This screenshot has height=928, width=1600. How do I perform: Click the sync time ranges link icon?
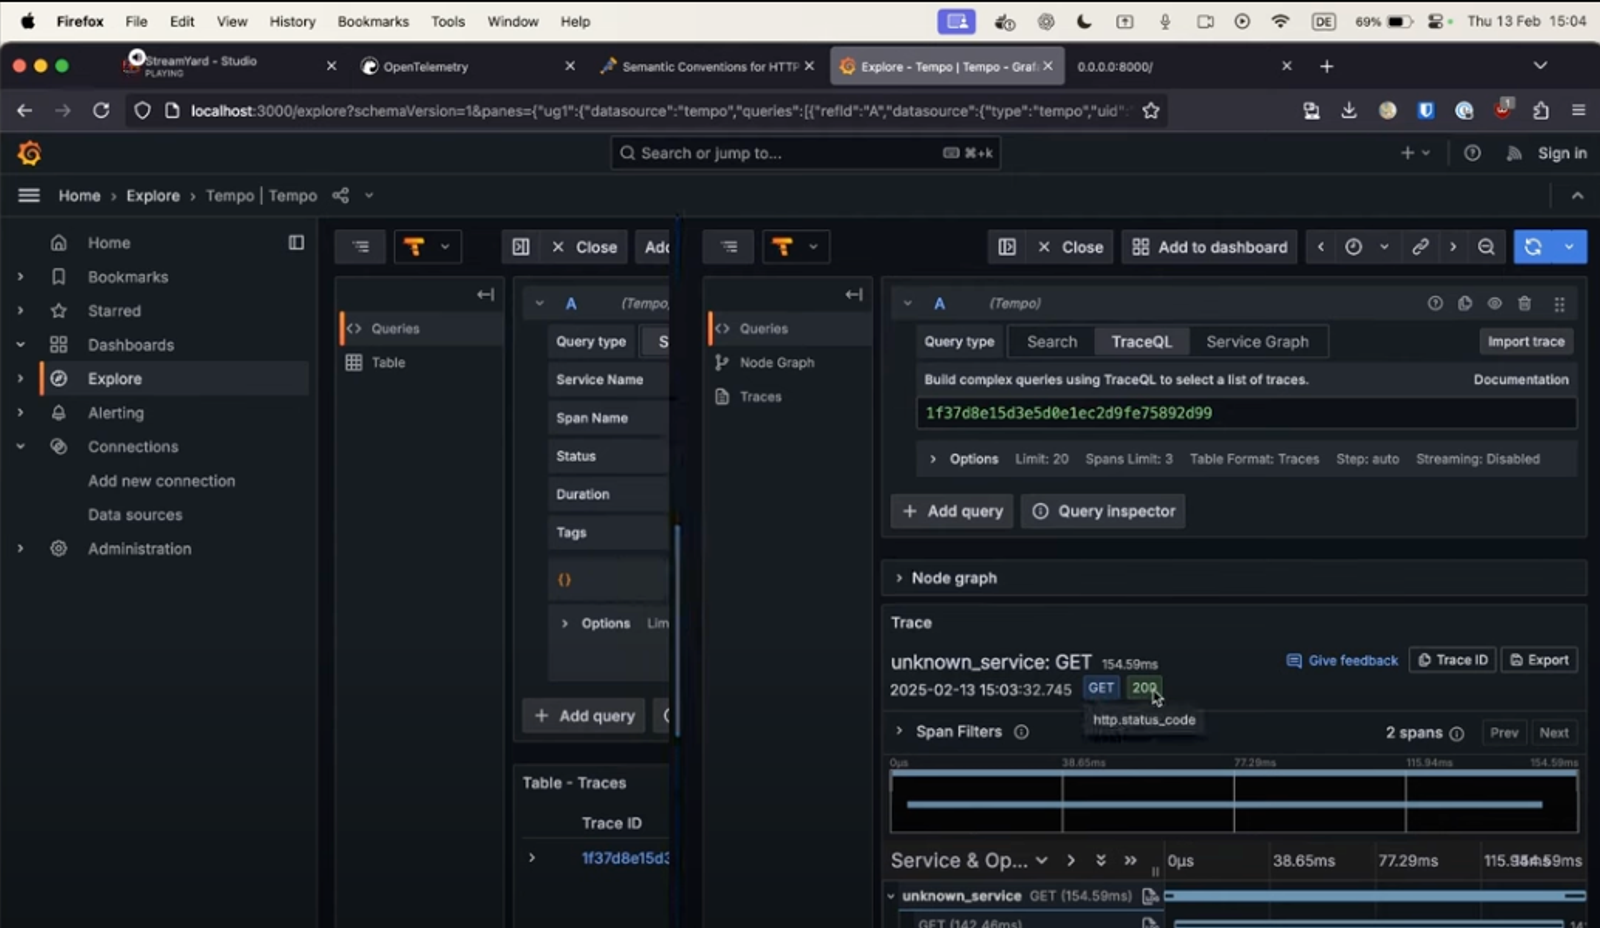tap(1420, 247)
